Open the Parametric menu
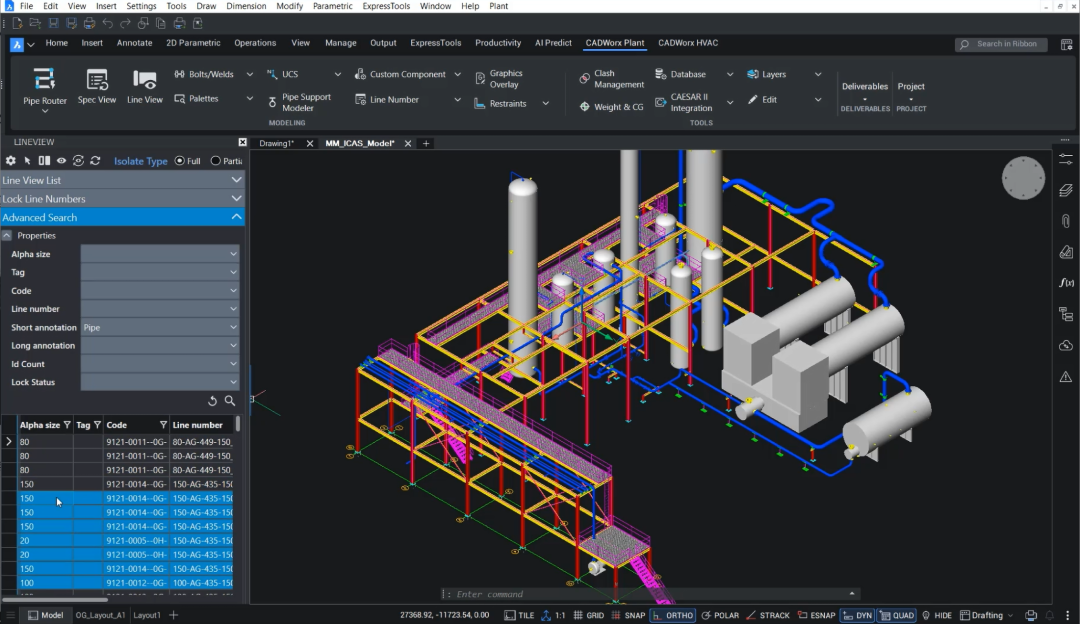The image size is (1080, 624). [x=333, y=6]
